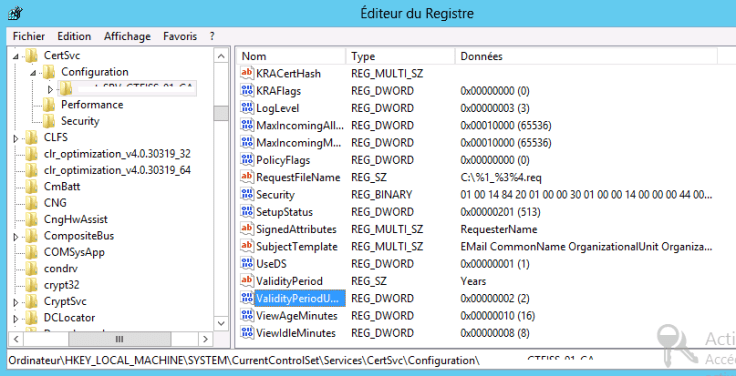This screenshot has width=736, height=376.
Task: Select clr_optimization_v4.0.30319_64 key
Action: 117,170
